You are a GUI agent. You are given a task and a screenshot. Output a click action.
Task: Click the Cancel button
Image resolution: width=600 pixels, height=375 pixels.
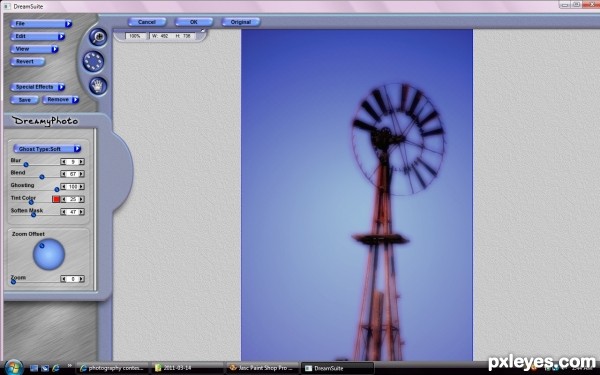click(147, 22)
